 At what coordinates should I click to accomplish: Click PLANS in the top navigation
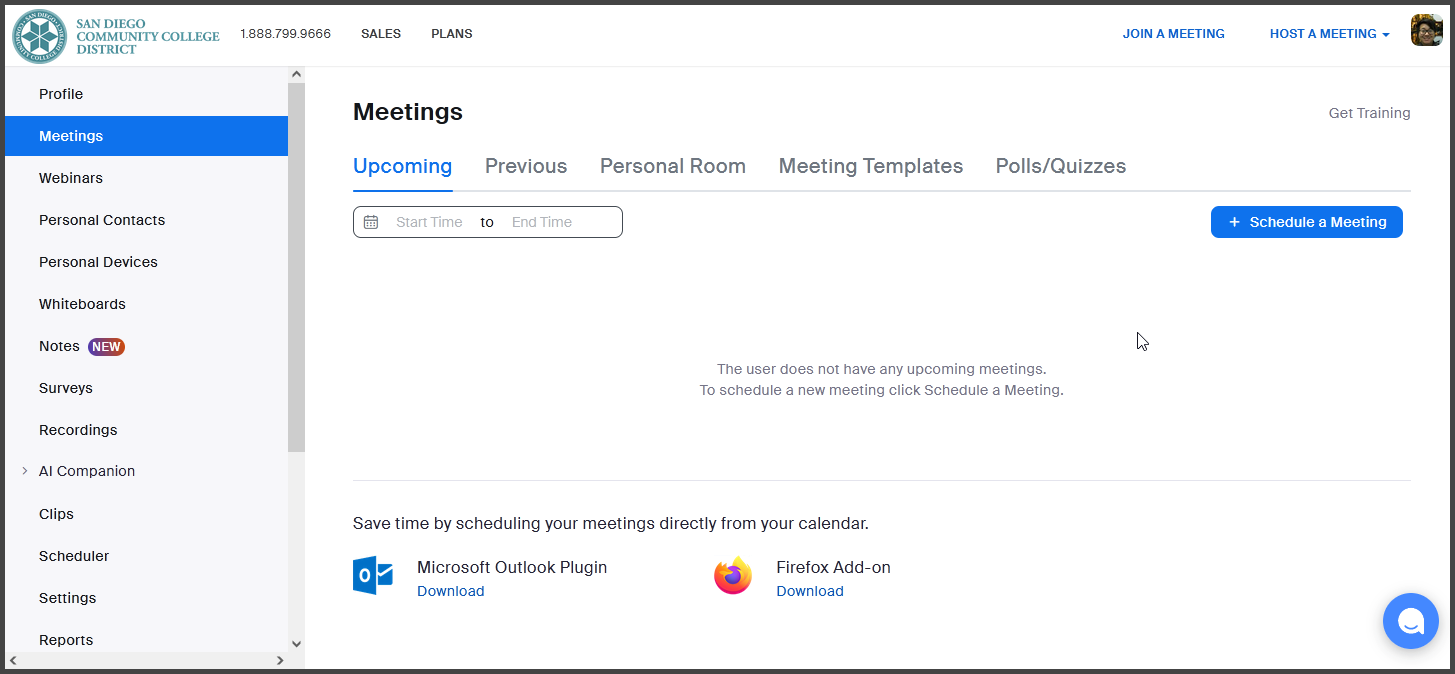click(x=451, y=33)
